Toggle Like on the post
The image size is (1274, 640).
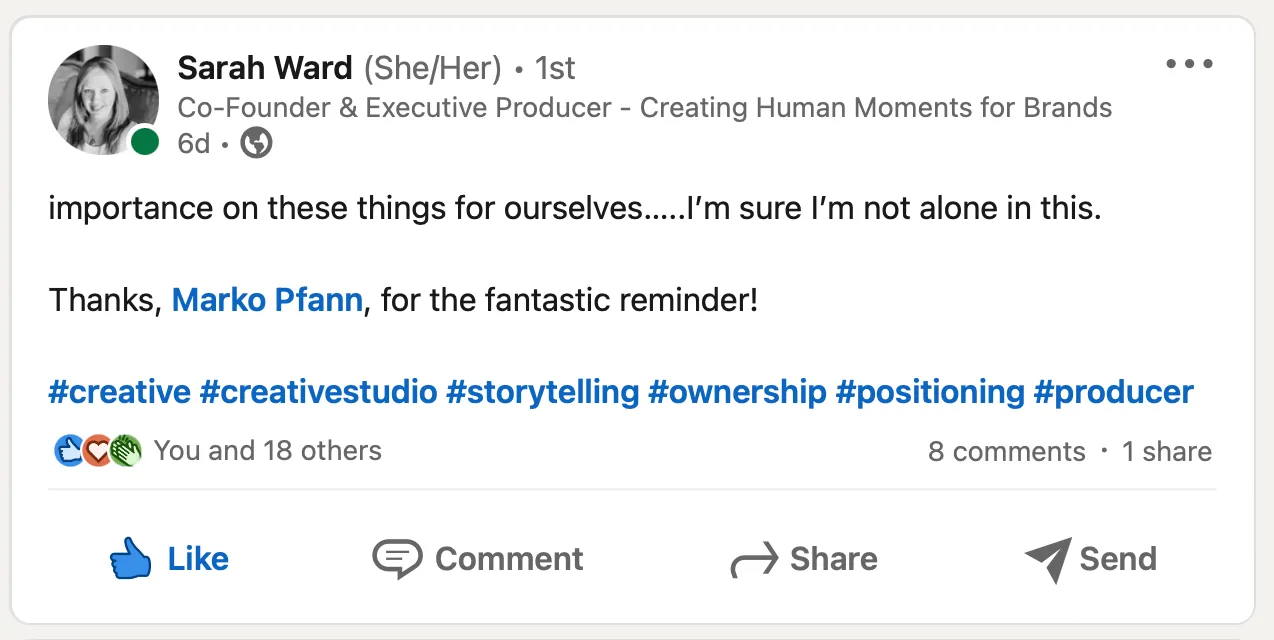click(x=169, y=559)
